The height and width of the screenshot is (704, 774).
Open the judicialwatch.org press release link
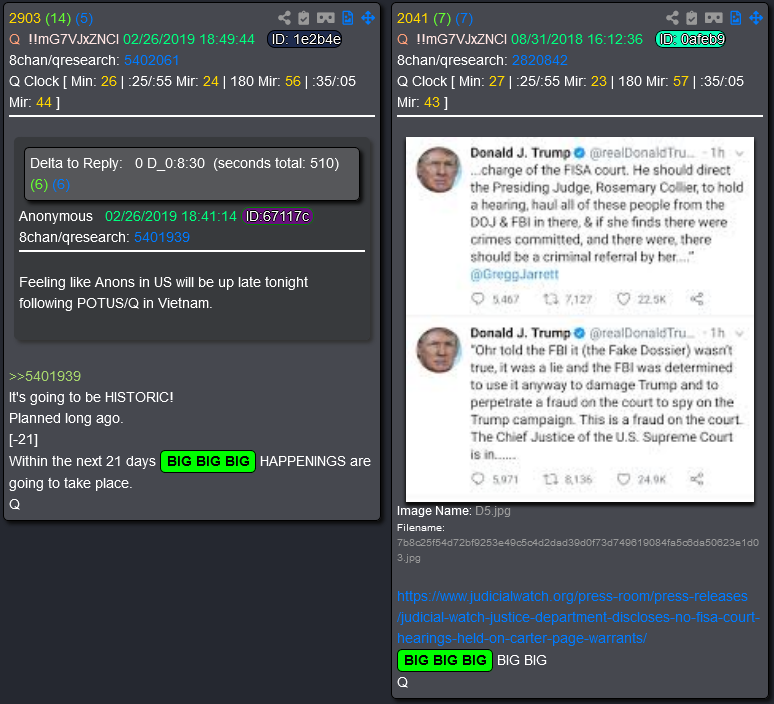click(578, 617)
